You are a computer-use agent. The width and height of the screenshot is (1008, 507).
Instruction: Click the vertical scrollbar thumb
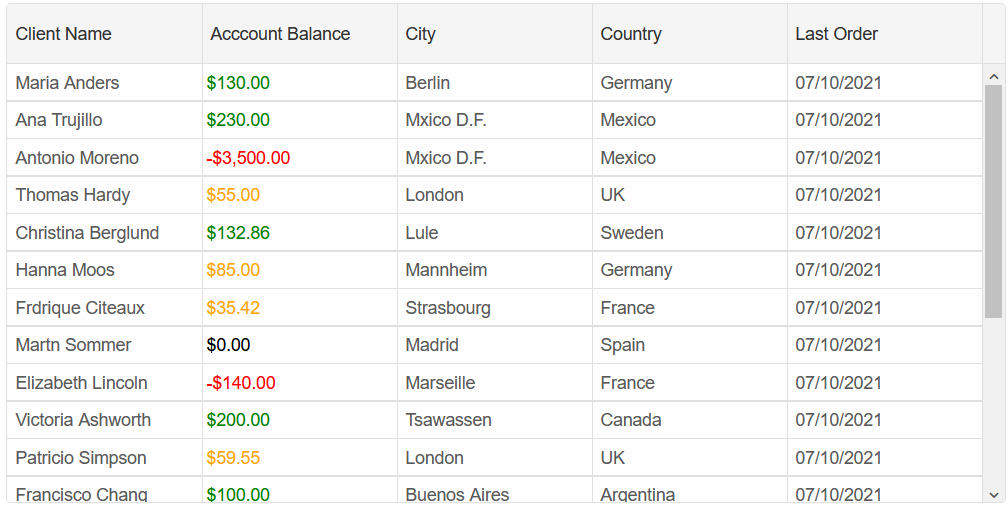[x=993, y=201]
